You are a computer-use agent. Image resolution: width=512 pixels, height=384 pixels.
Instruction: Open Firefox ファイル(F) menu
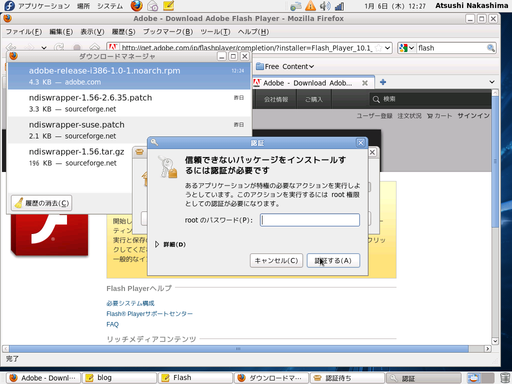24,32
